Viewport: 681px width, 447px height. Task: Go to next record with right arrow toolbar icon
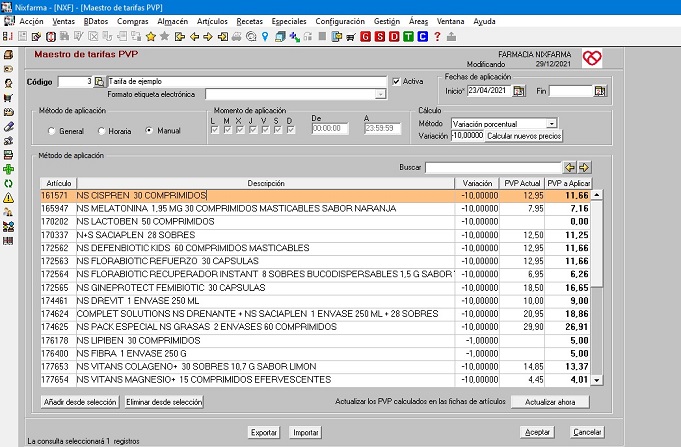208,37
